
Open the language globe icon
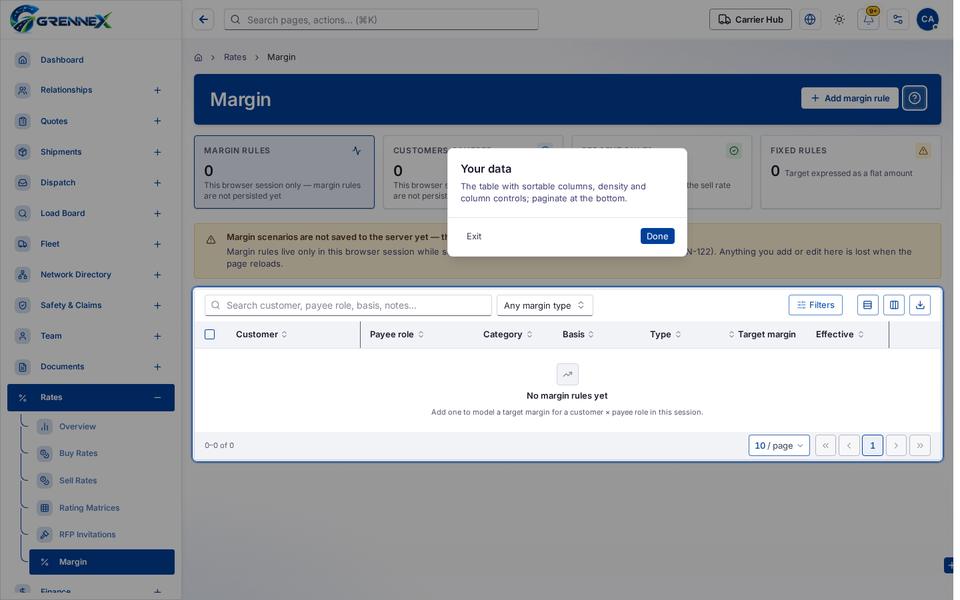810,20
